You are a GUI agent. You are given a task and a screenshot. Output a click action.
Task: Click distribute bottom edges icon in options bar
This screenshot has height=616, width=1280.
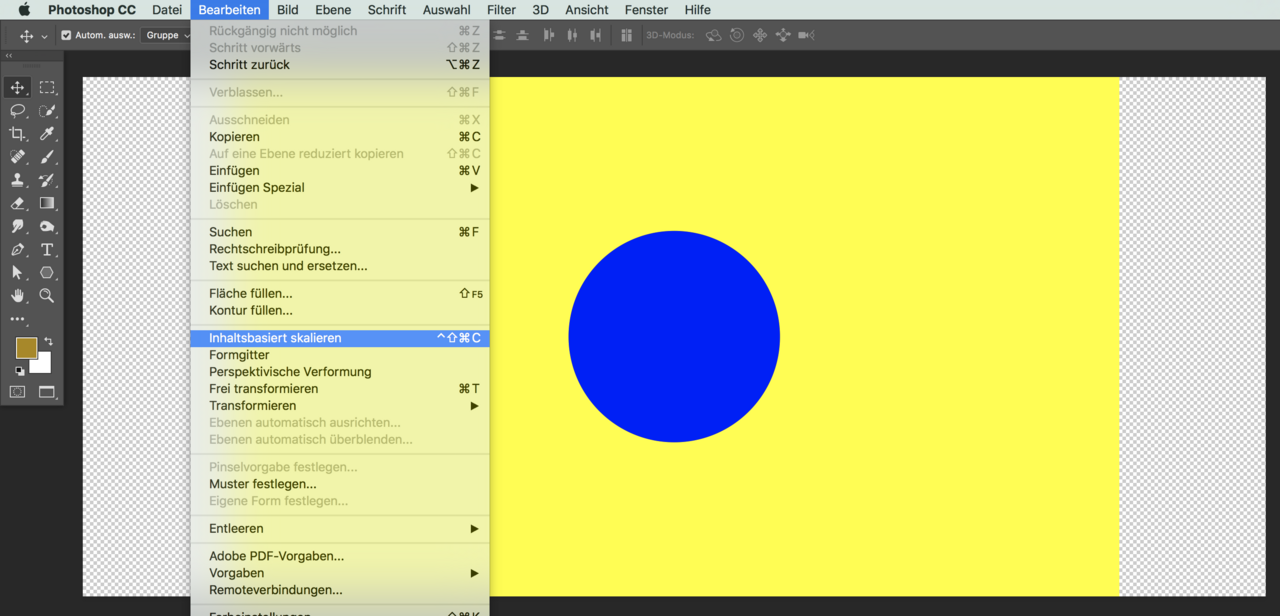coord(522,35)
